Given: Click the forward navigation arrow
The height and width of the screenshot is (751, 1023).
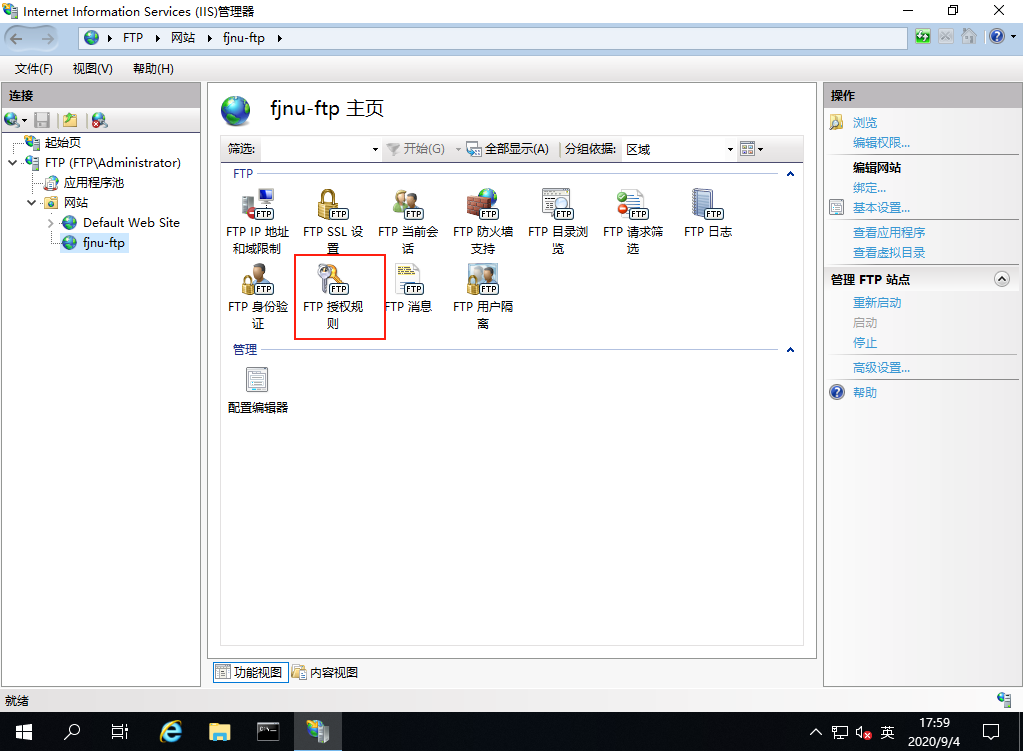Looking at the screenshot, I should tap(48, 38).
